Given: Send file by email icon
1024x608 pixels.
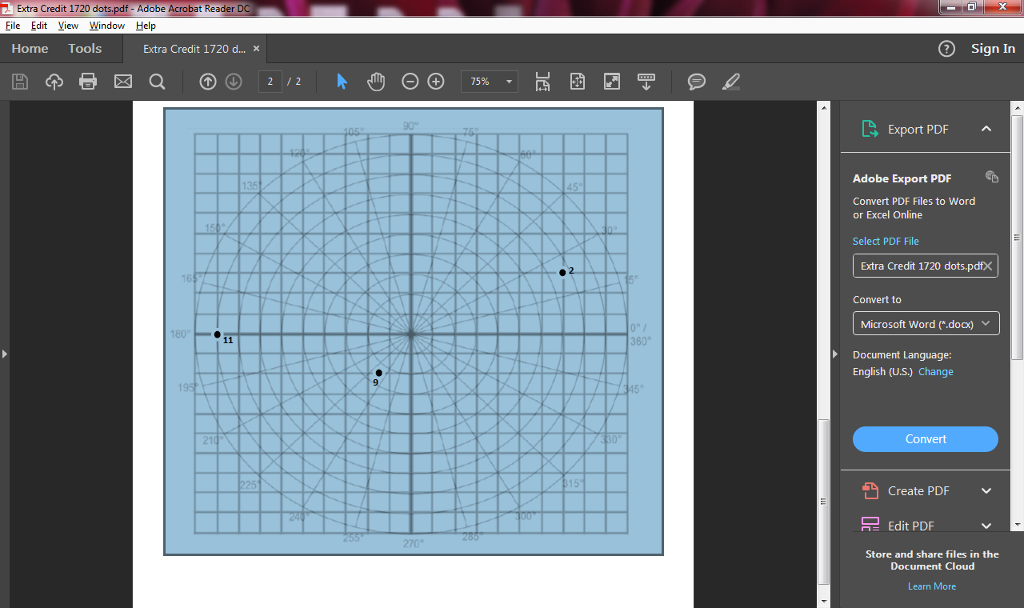Looking at the screenshot, I should [123, 82].
